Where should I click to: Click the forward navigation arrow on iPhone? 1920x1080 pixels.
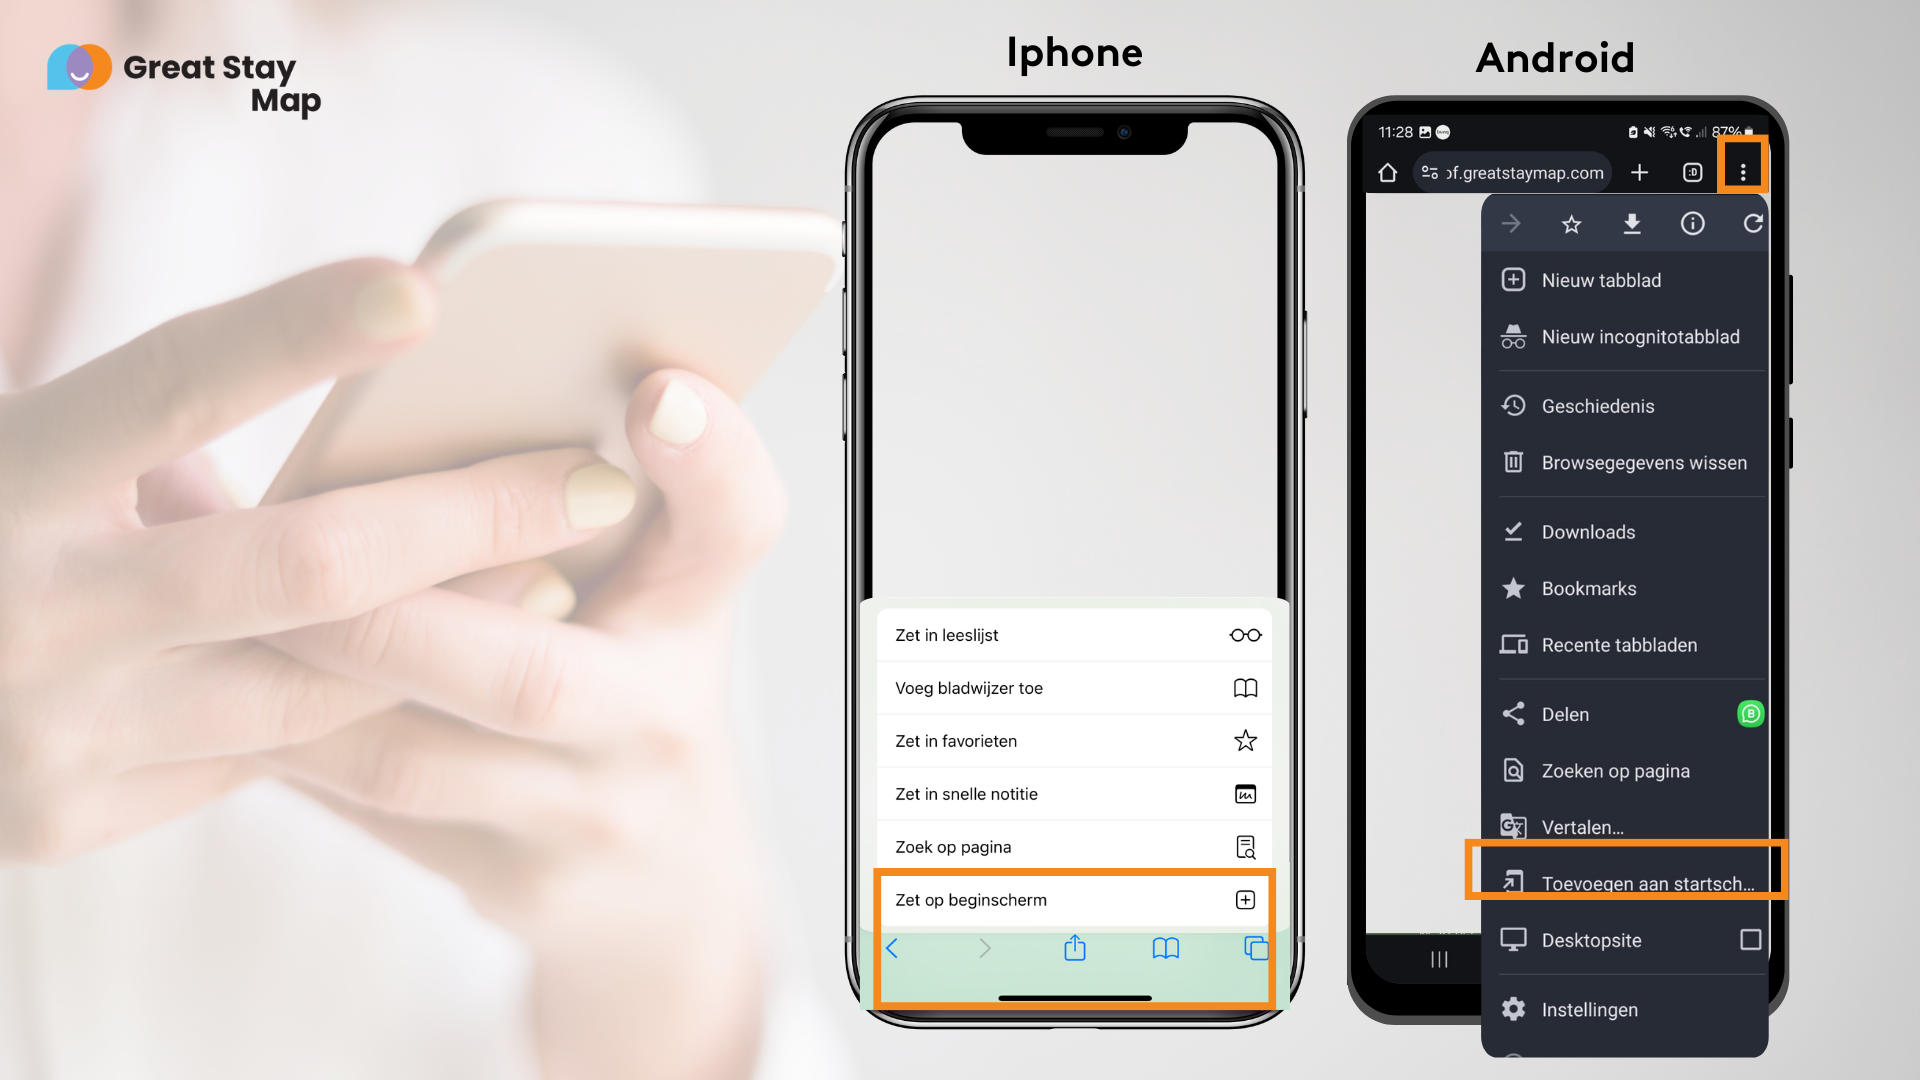pos(985,948)
